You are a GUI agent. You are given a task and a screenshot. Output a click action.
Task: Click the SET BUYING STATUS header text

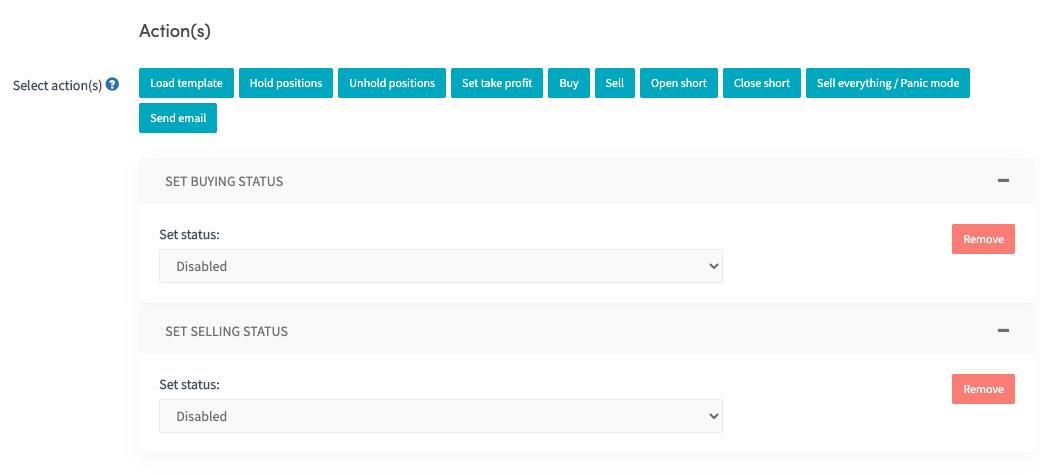point(224,181)
